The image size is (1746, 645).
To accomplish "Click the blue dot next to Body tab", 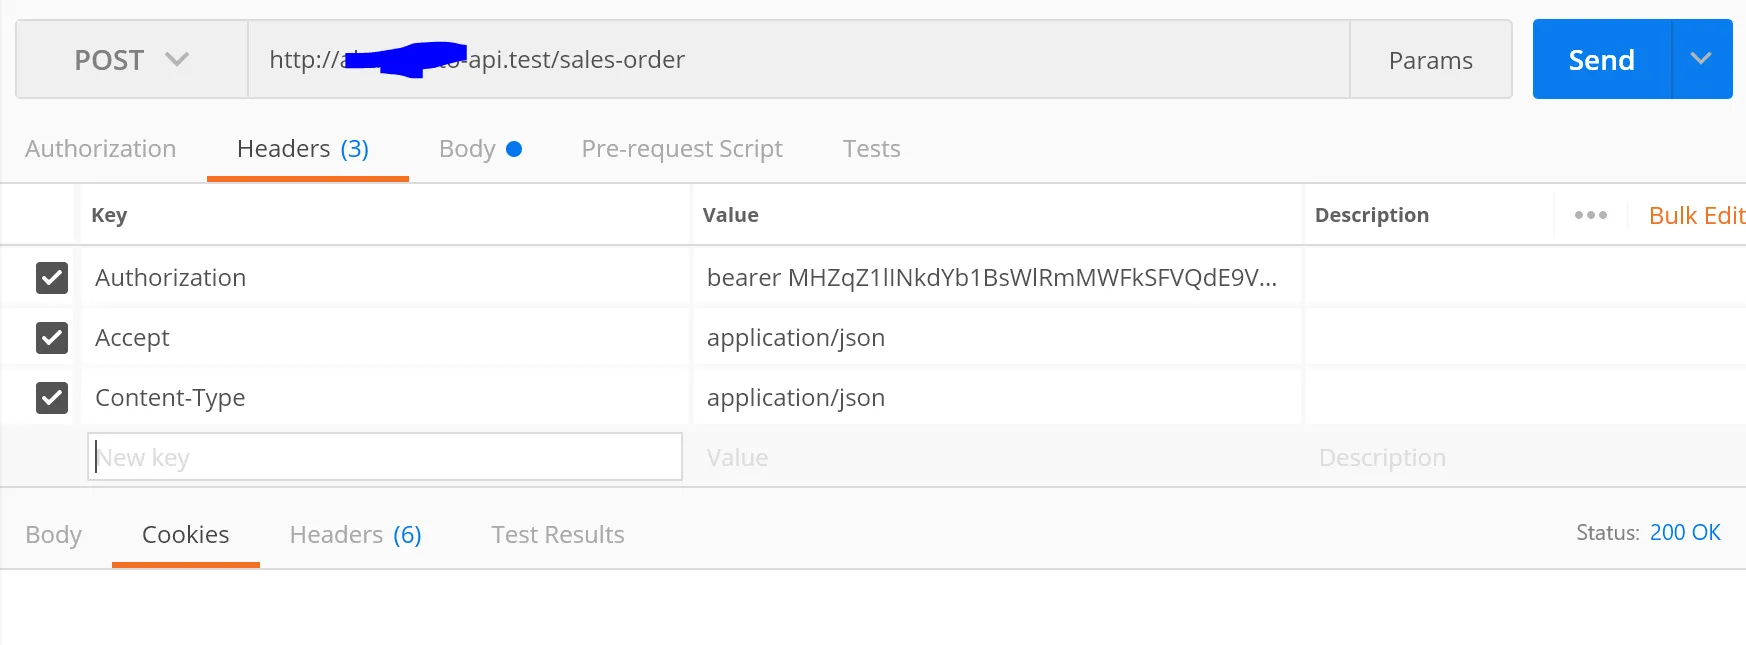I will click(514, 149).
